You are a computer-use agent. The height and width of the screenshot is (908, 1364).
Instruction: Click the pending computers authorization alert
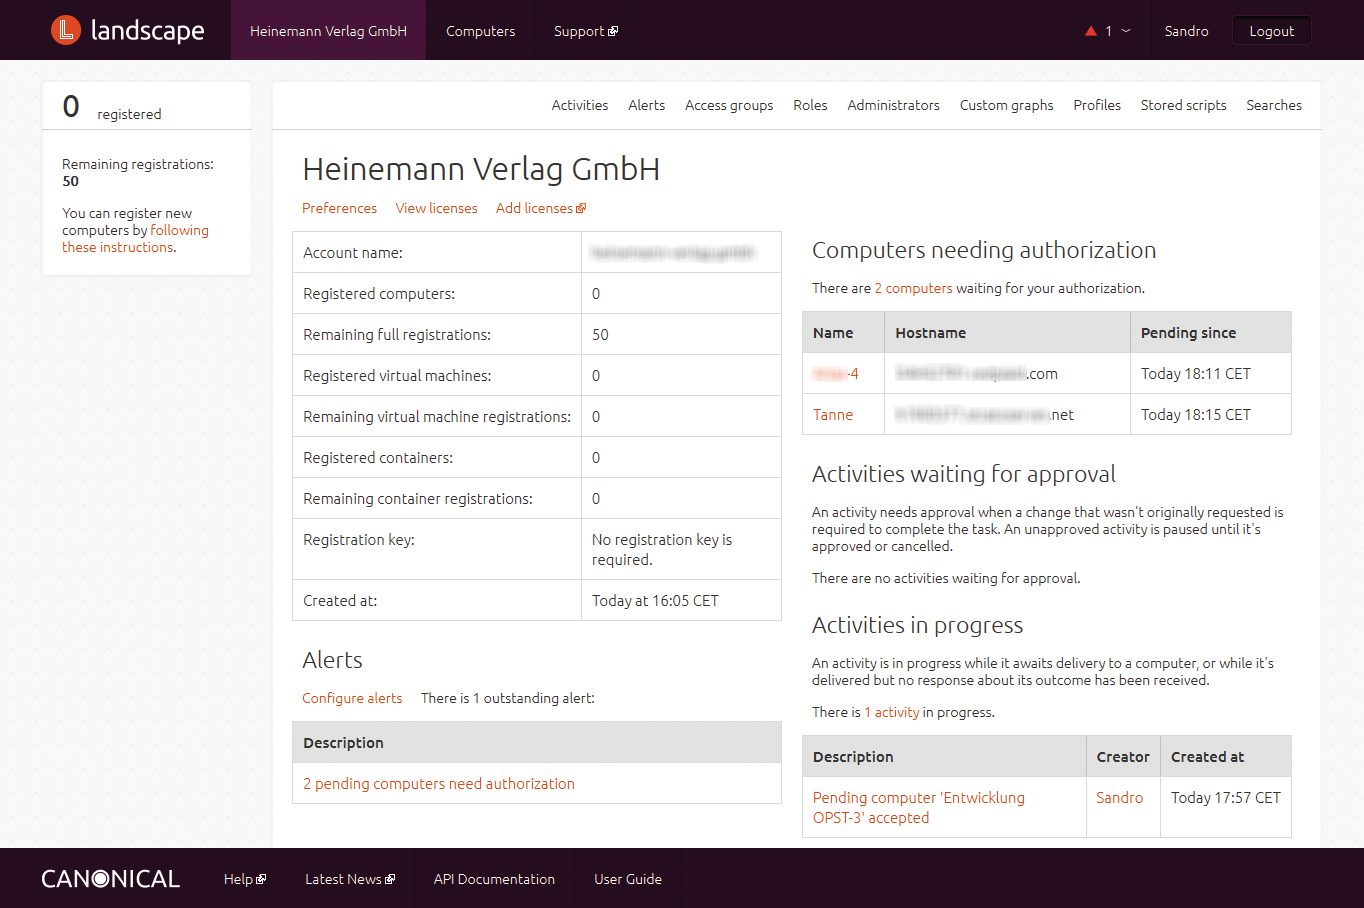(438, 784)
